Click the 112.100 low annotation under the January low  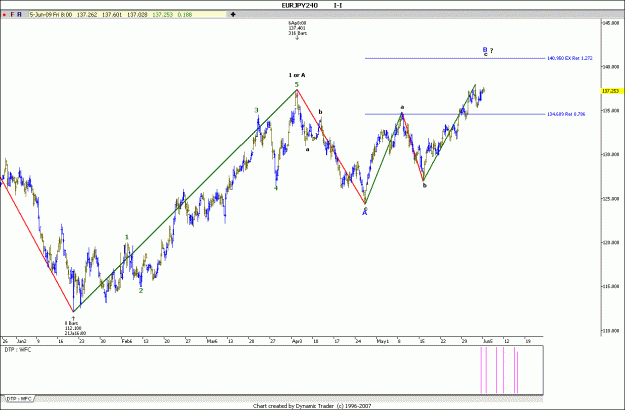[75, 328]
